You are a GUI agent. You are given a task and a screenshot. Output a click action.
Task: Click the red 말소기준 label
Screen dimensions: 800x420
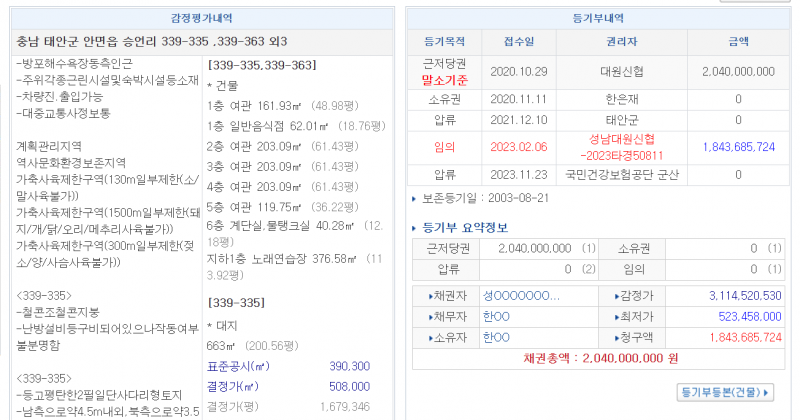coord(445,80)
